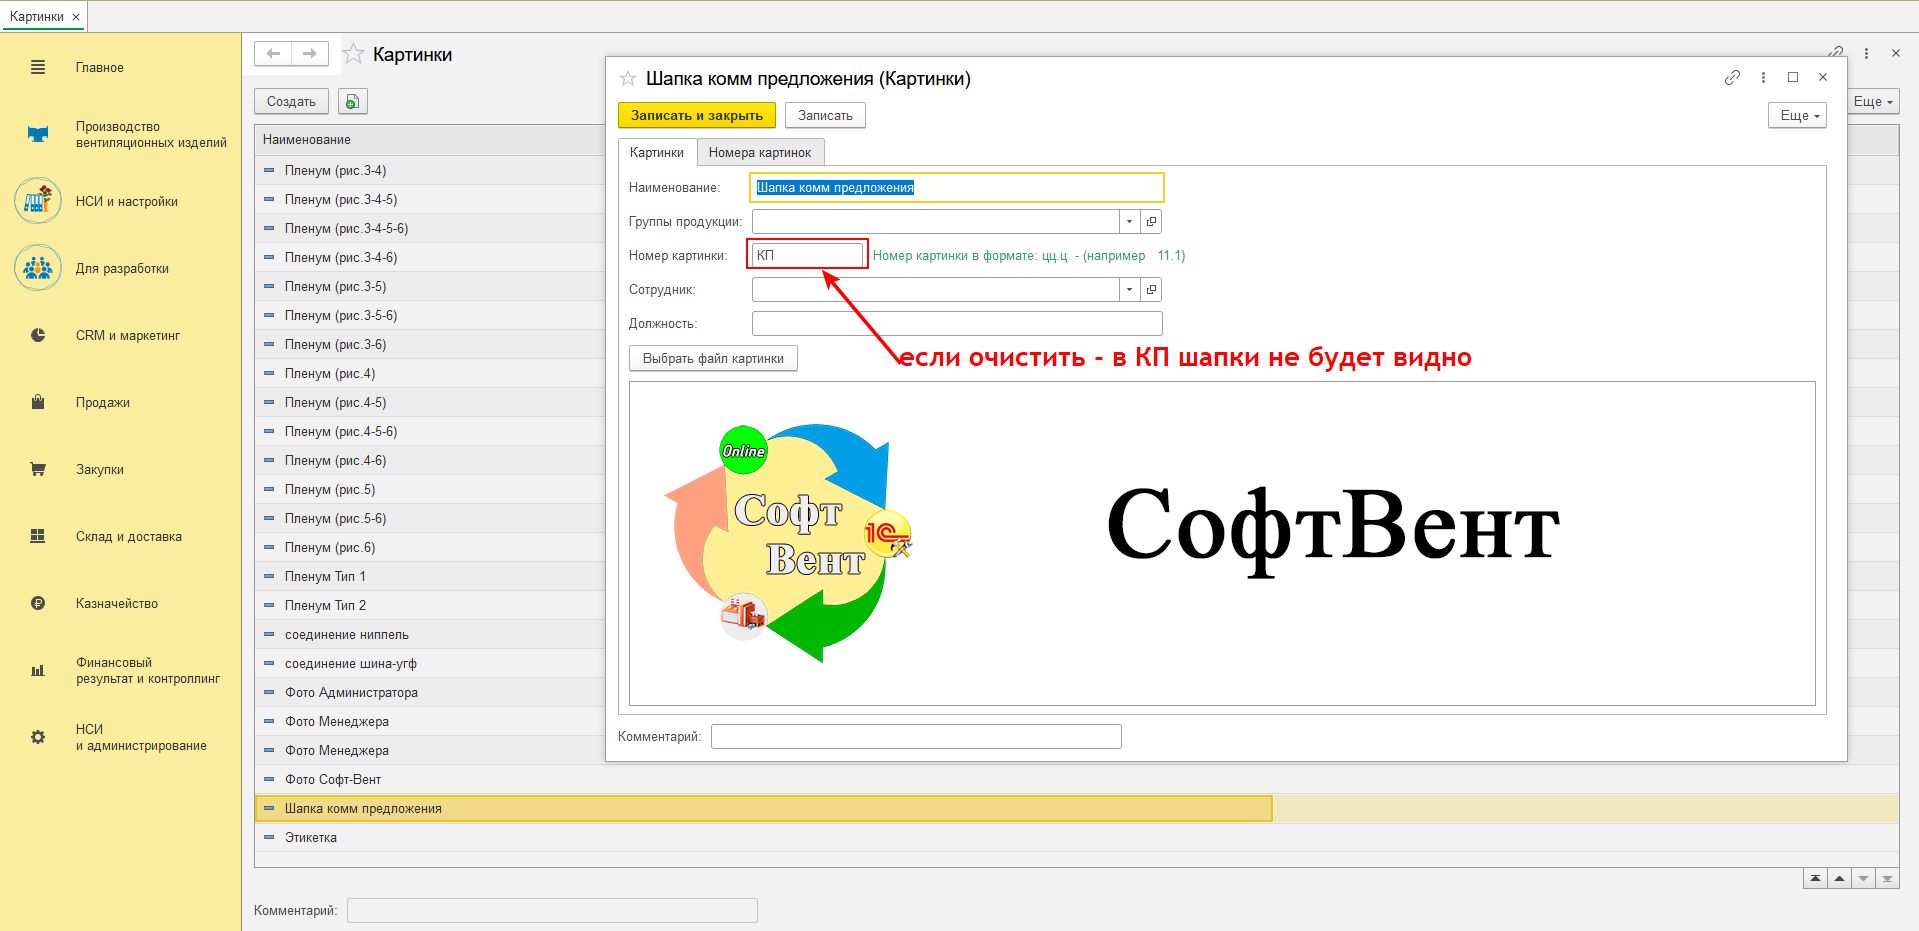Open the Главное menu in the sidebar
Viewport: 1919px width, 931px height.
(x=99, y=68)
